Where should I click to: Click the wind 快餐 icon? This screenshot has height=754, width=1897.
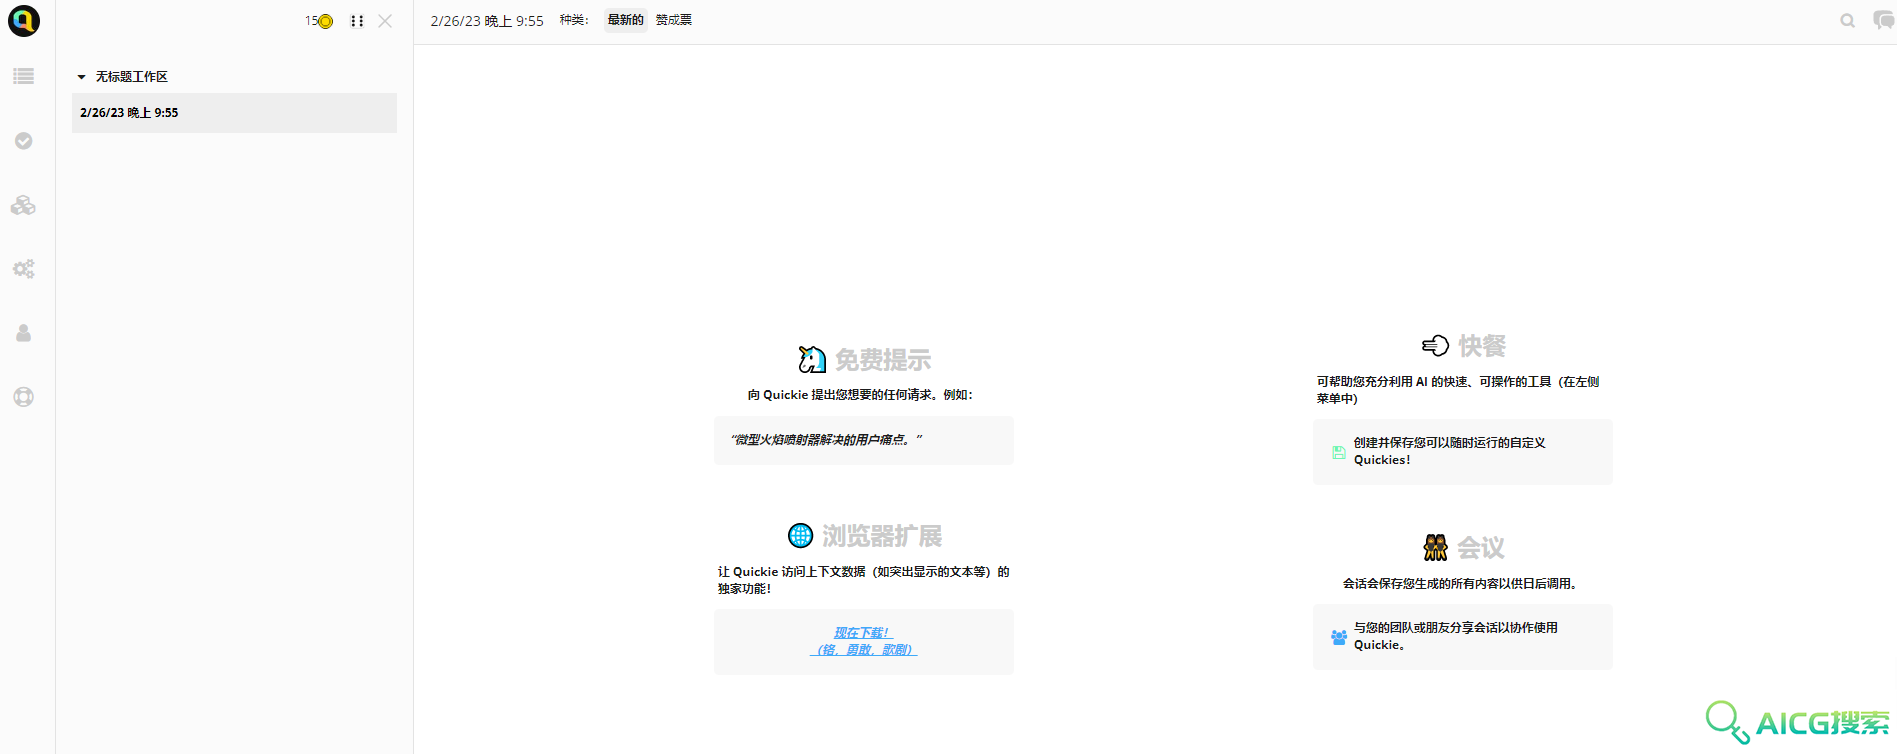(x=1435, y=346)
